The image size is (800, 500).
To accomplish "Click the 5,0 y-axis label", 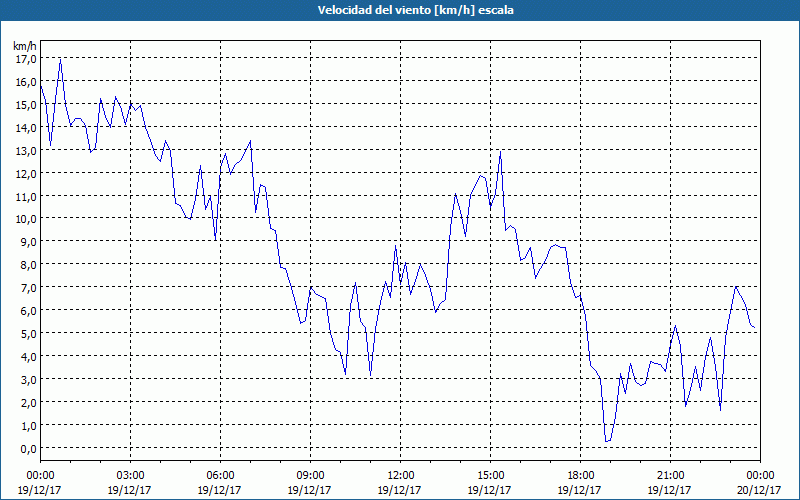I will [x=28, y=334].
